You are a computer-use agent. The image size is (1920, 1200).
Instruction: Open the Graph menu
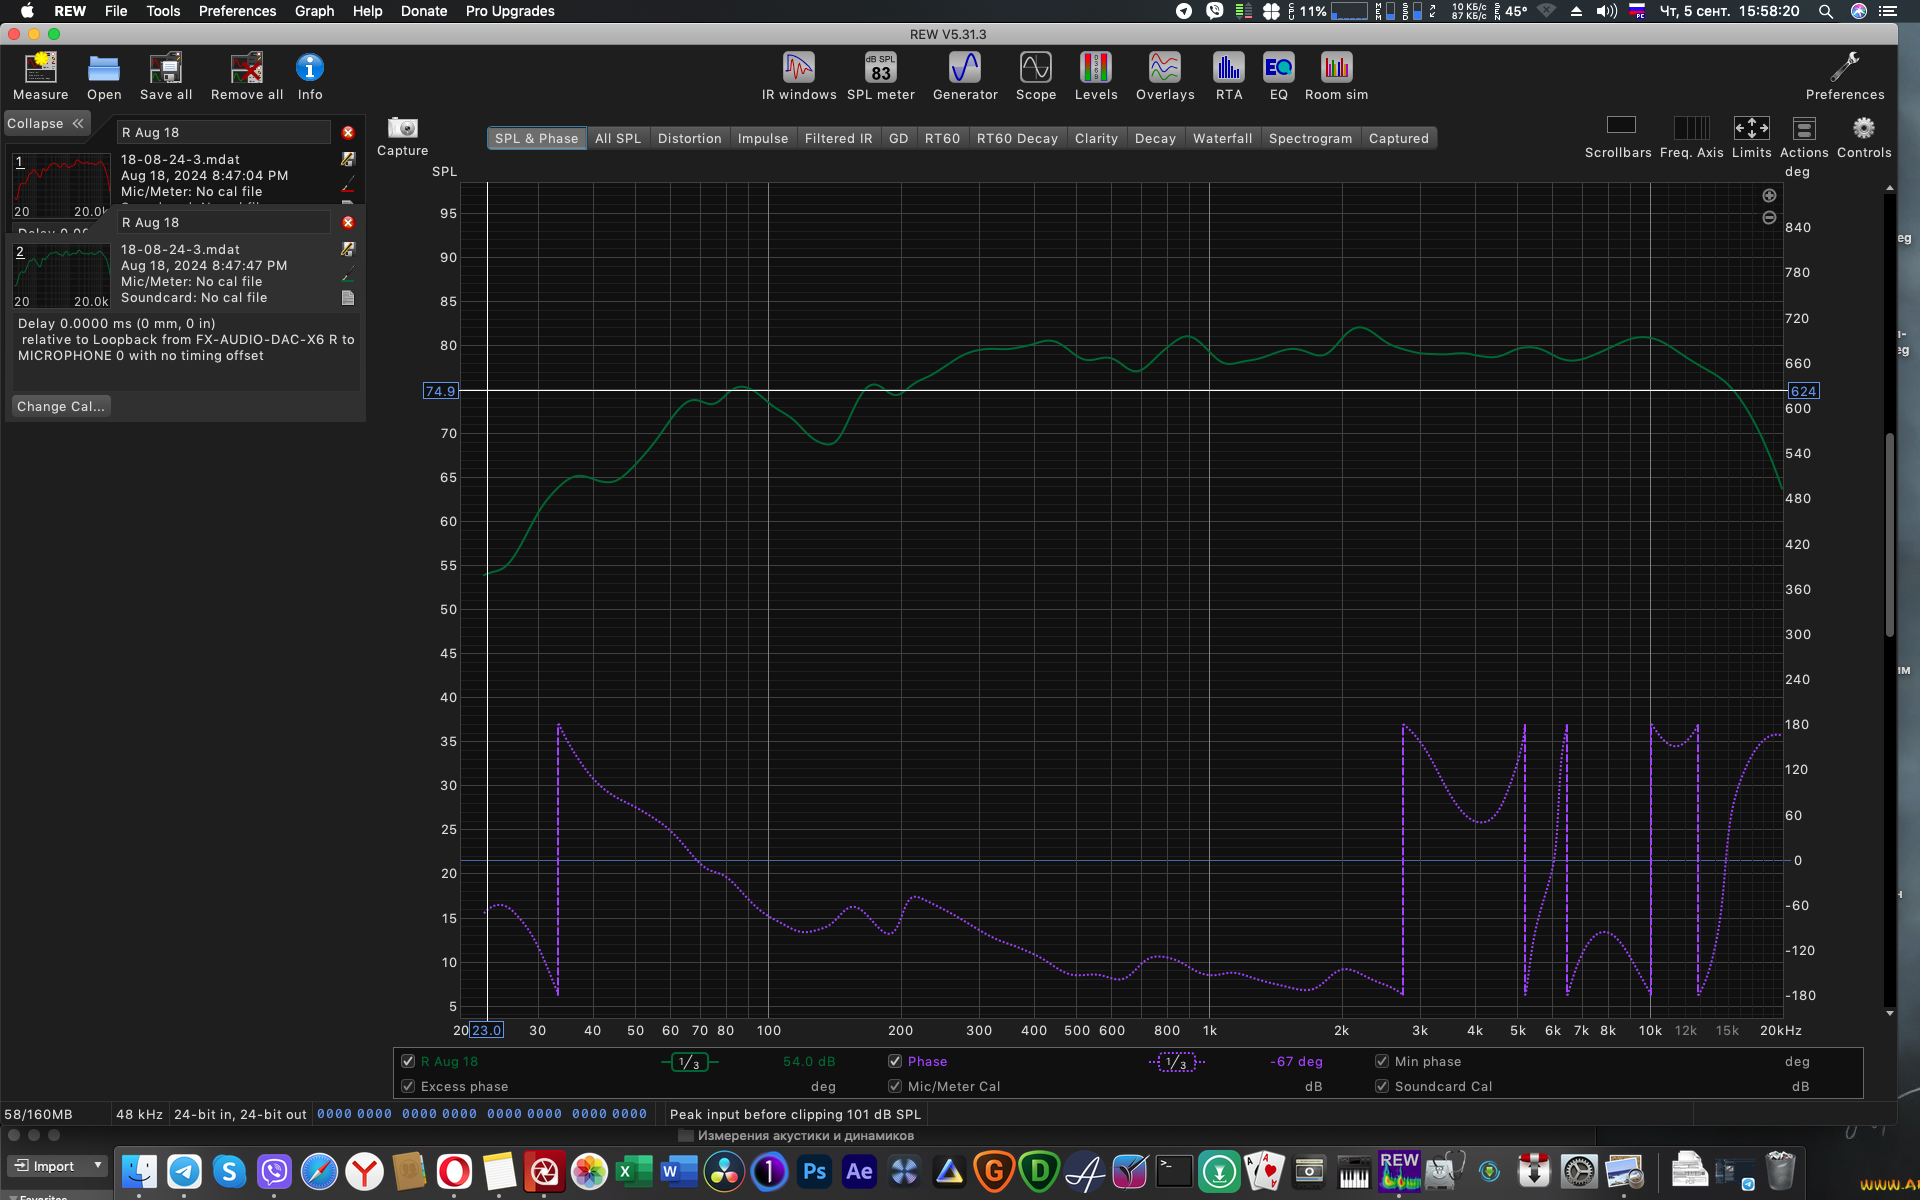tap(314, 11)
